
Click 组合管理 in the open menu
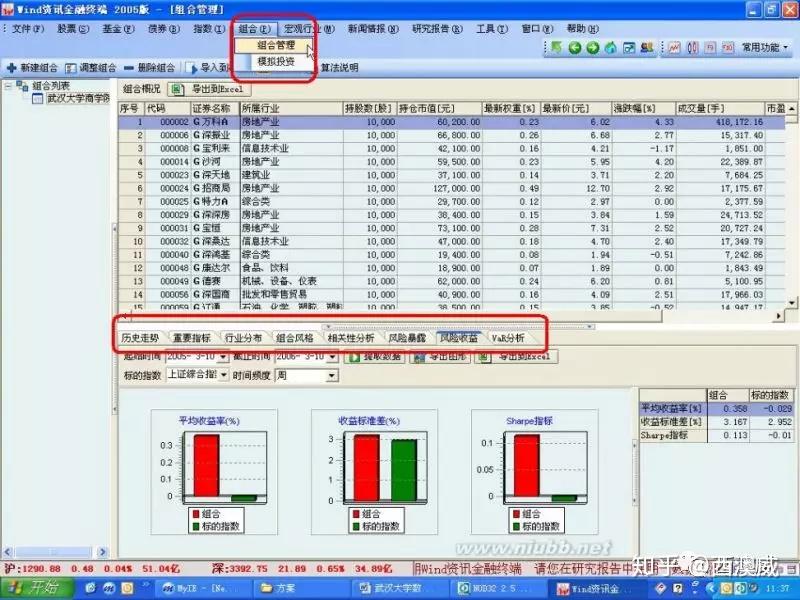click(276, 45)
